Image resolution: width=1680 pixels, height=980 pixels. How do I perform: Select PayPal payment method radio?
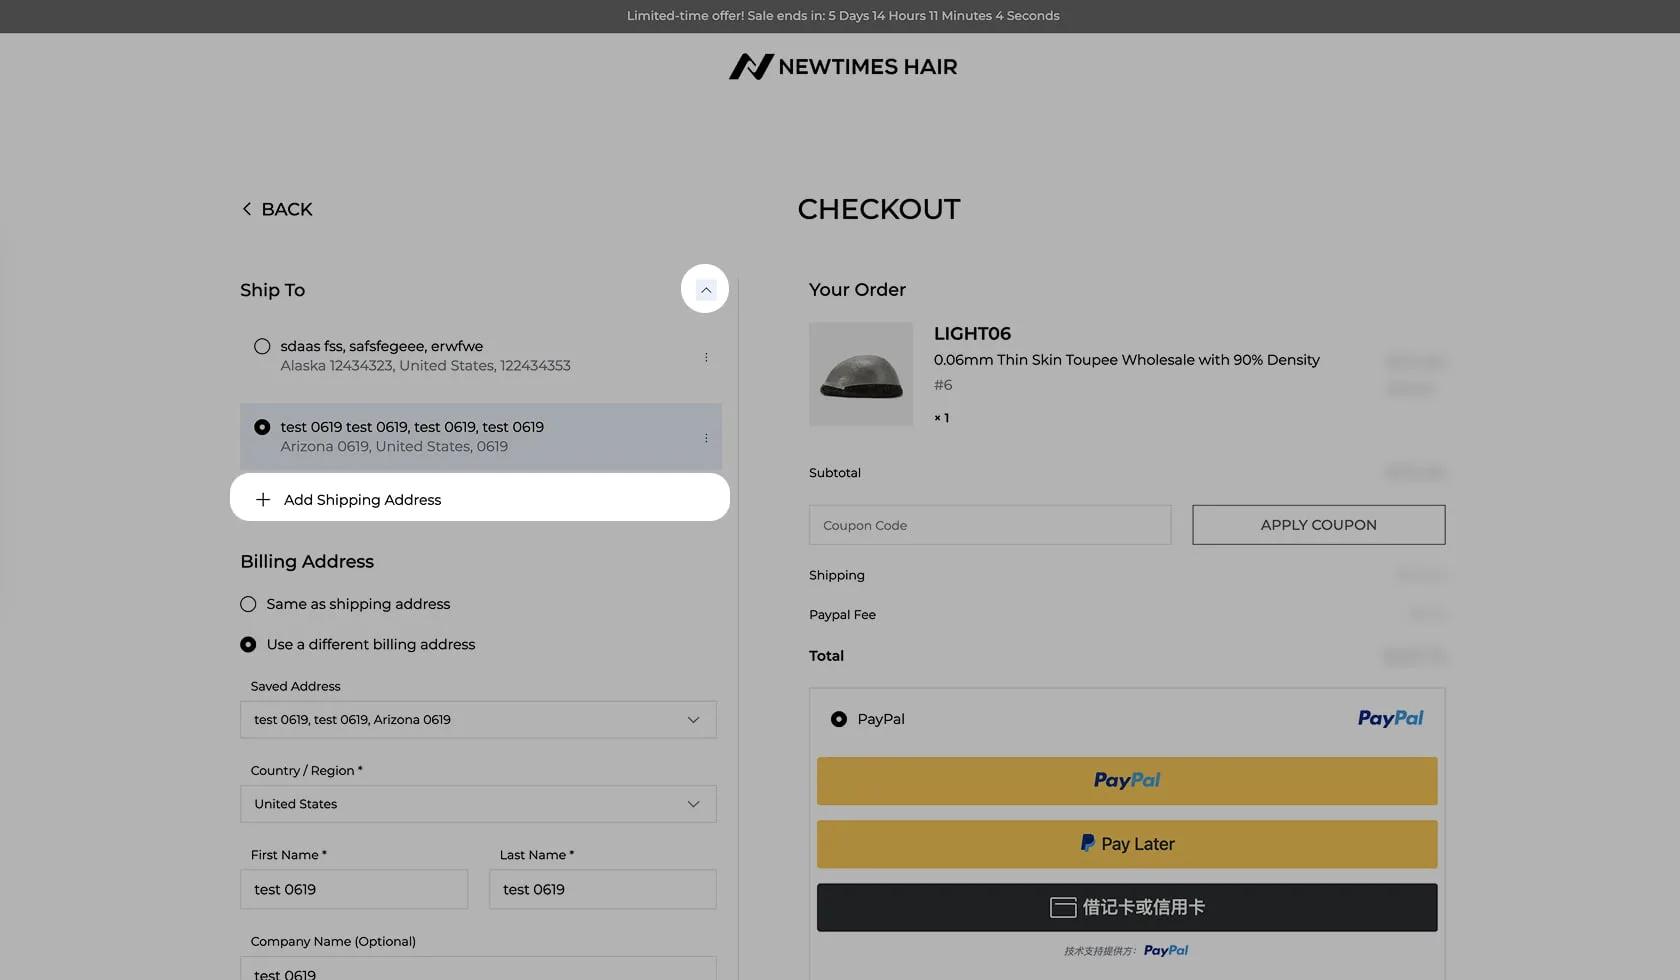[x=839, y=719]
